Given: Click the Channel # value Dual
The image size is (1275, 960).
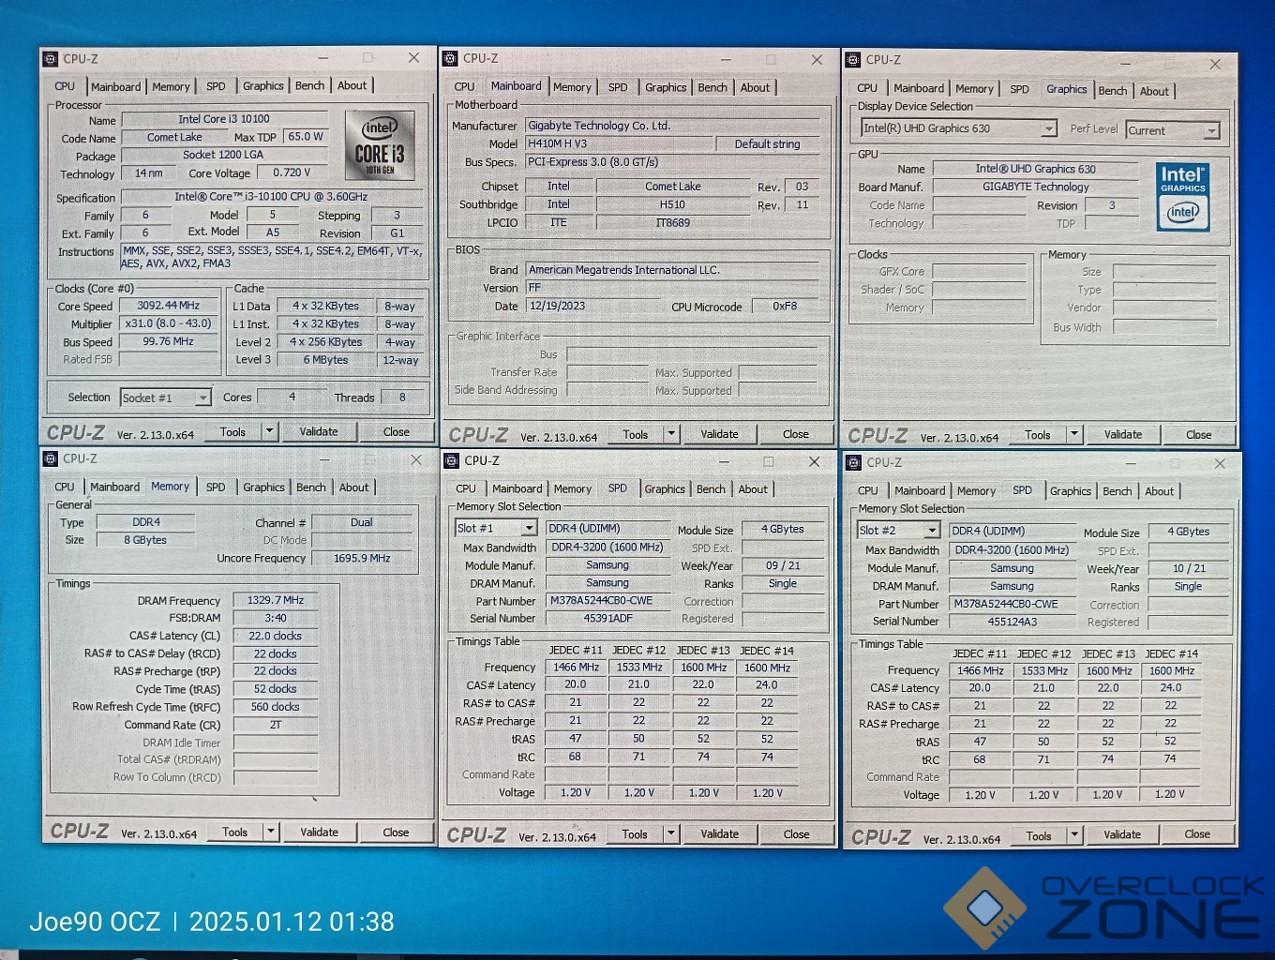Looking at the screenshot, I should click(x=361, y=522).
